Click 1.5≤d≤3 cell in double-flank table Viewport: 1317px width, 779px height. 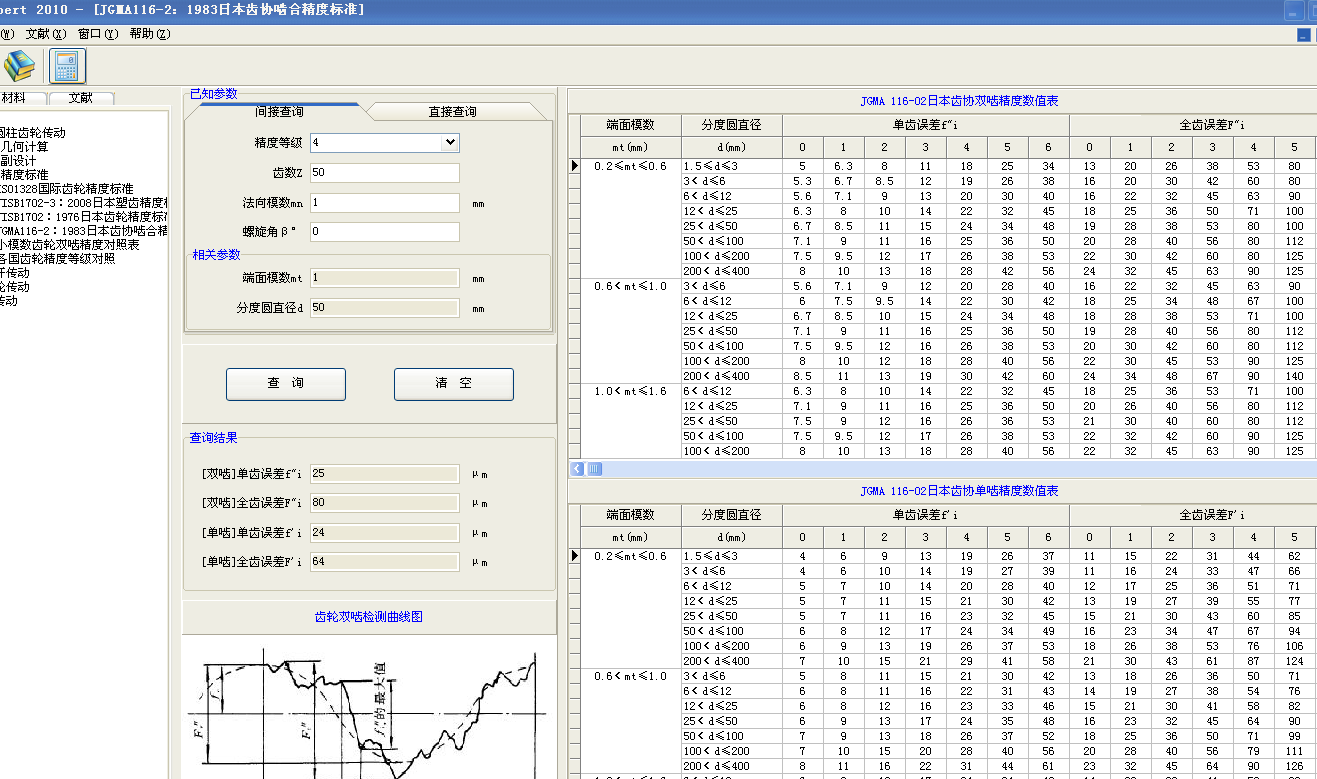pyautogui.click(x=732, y=166)
